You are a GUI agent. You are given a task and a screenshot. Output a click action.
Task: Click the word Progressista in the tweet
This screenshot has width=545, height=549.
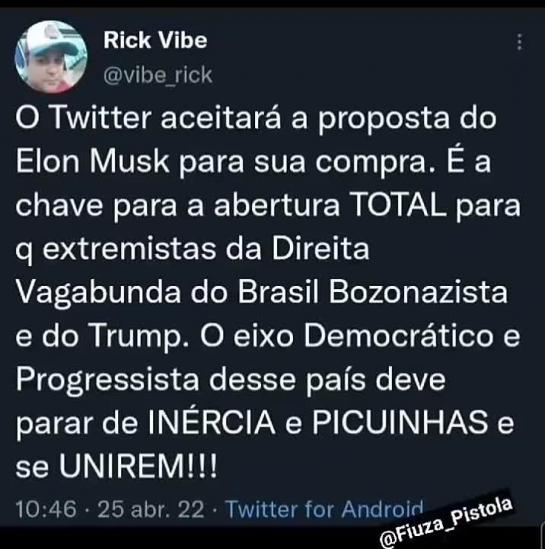point(108,381)
